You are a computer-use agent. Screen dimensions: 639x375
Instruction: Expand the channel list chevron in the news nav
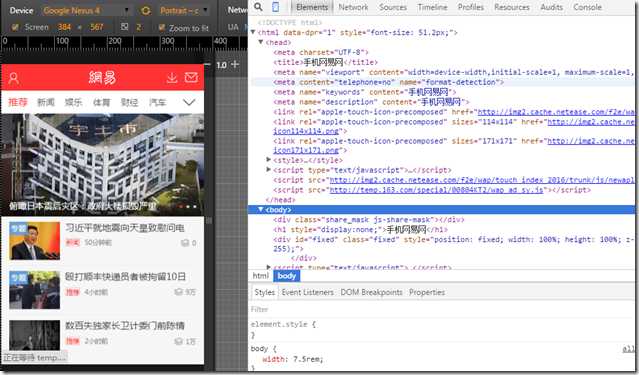click(189, 102)
